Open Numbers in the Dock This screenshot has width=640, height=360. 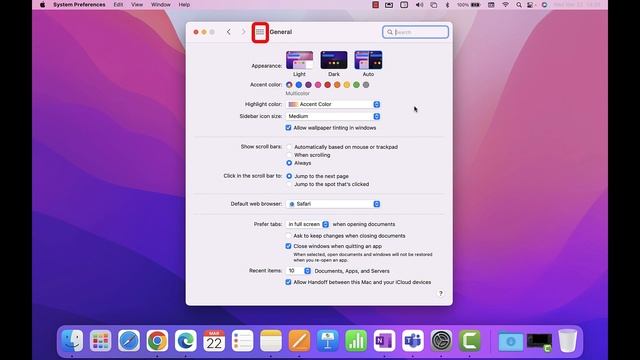(356, 340)
